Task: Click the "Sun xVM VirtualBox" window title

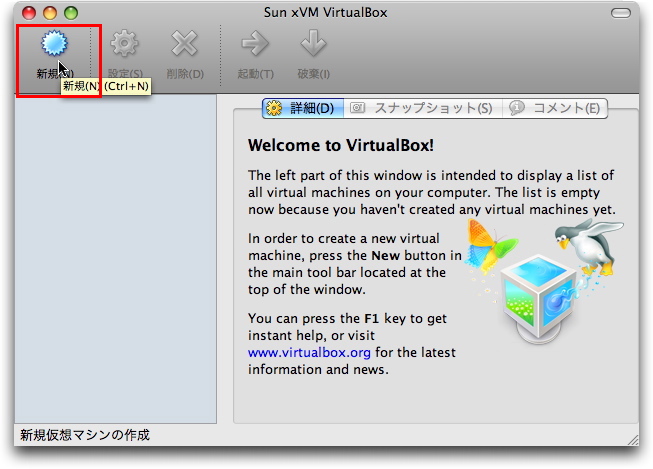Action: (325, 12)
